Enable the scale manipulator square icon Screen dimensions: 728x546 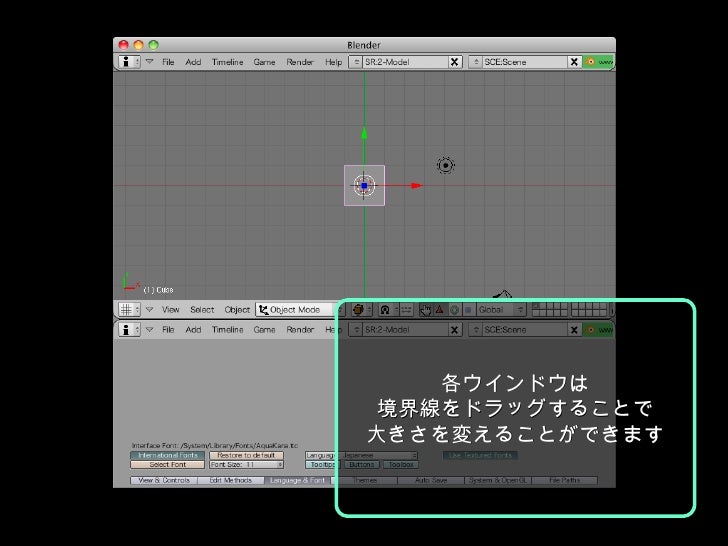(468, 310)
